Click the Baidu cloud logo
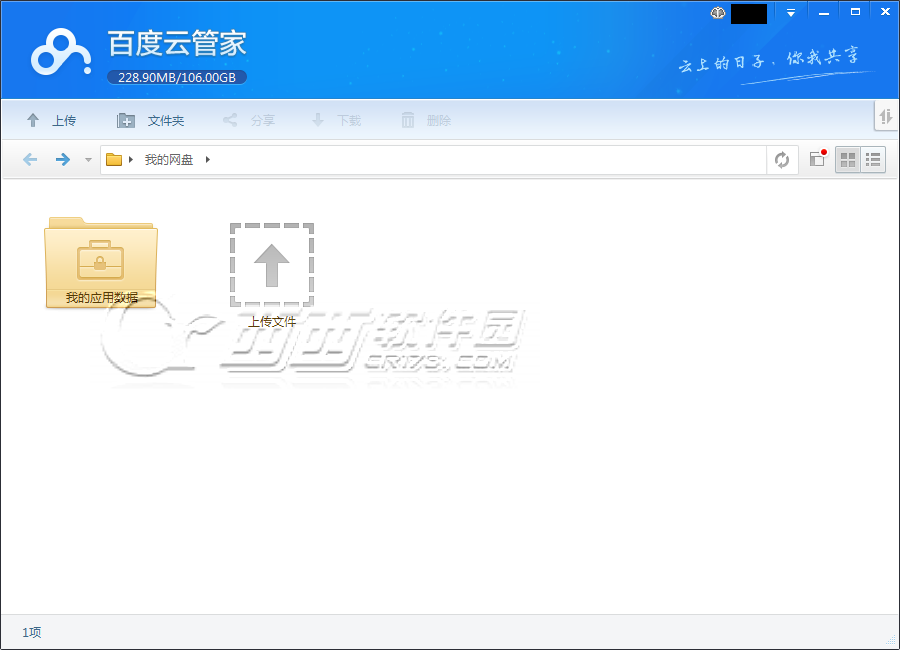This screenshot has width=900, height=650. [61, 53]
